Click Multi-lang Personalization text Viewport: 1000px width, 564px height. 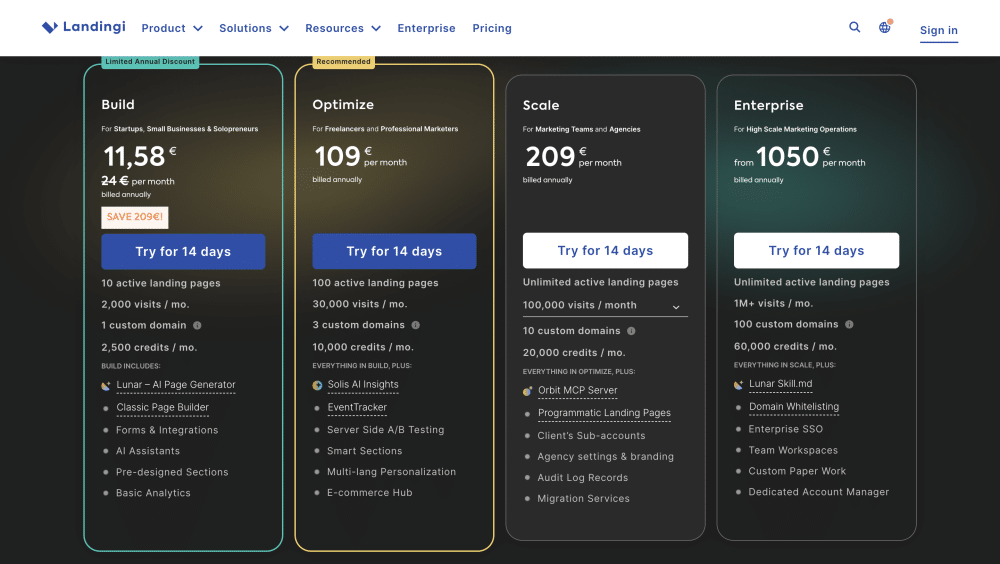click(x=392, y=472)
